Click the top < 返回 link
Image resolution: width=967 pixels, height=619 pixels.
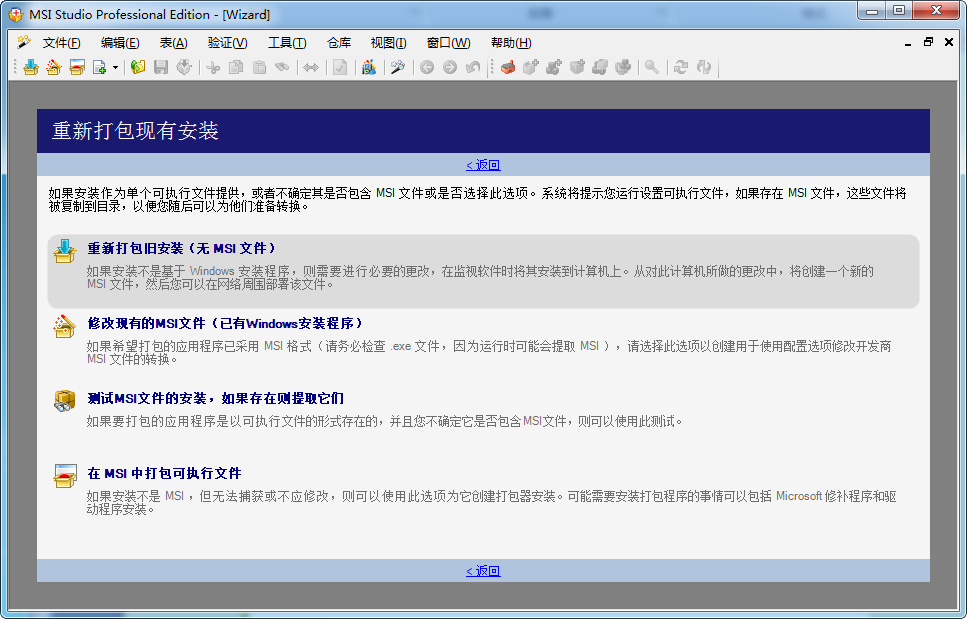483,164
